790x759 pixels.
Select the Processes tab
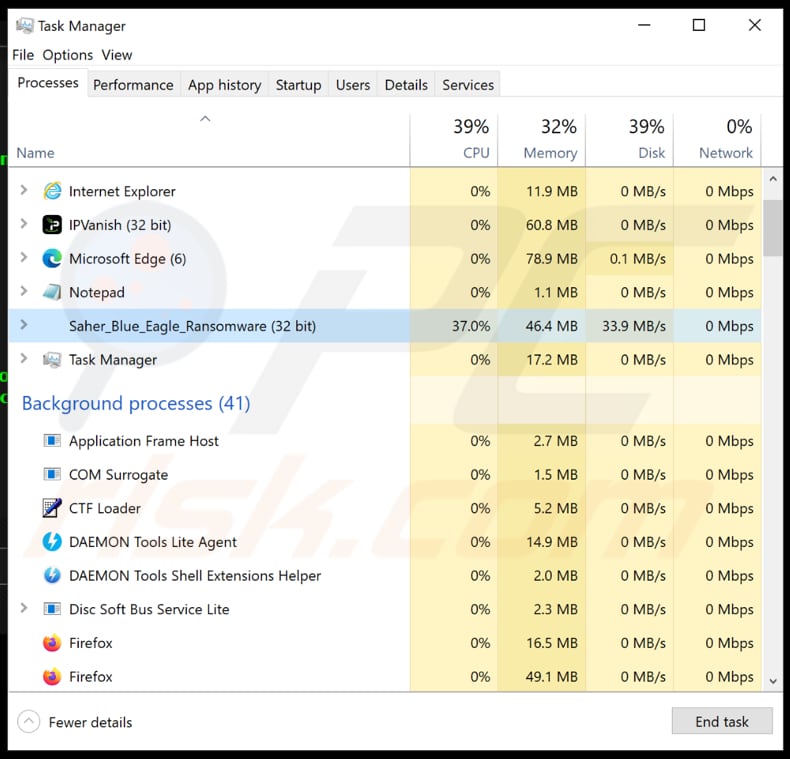(48, 83)
